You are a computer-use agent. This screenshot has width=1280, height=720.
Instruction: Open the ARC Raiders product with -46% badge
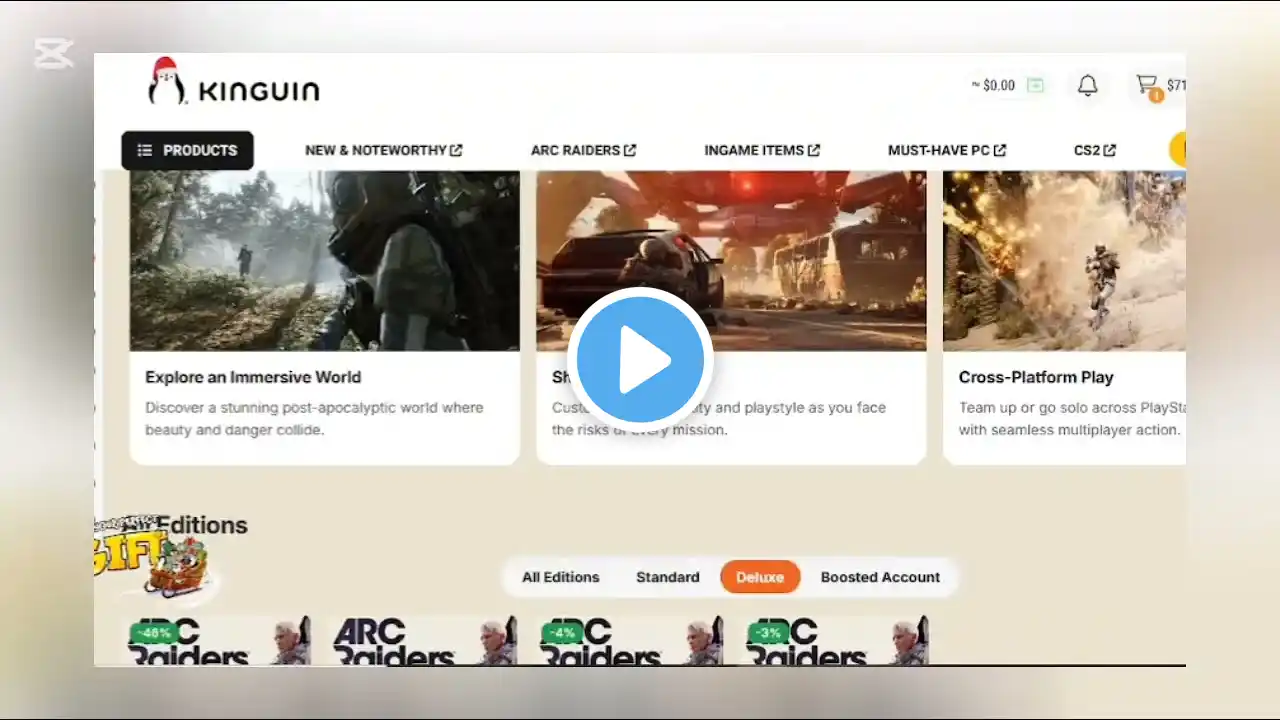(x=218, y=640)
